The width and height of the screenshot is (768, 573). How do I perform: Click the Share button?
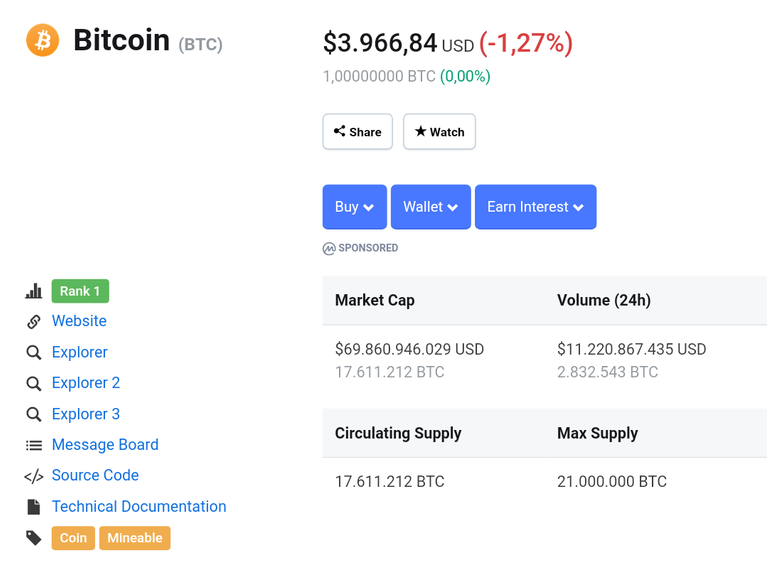point(358,132)
